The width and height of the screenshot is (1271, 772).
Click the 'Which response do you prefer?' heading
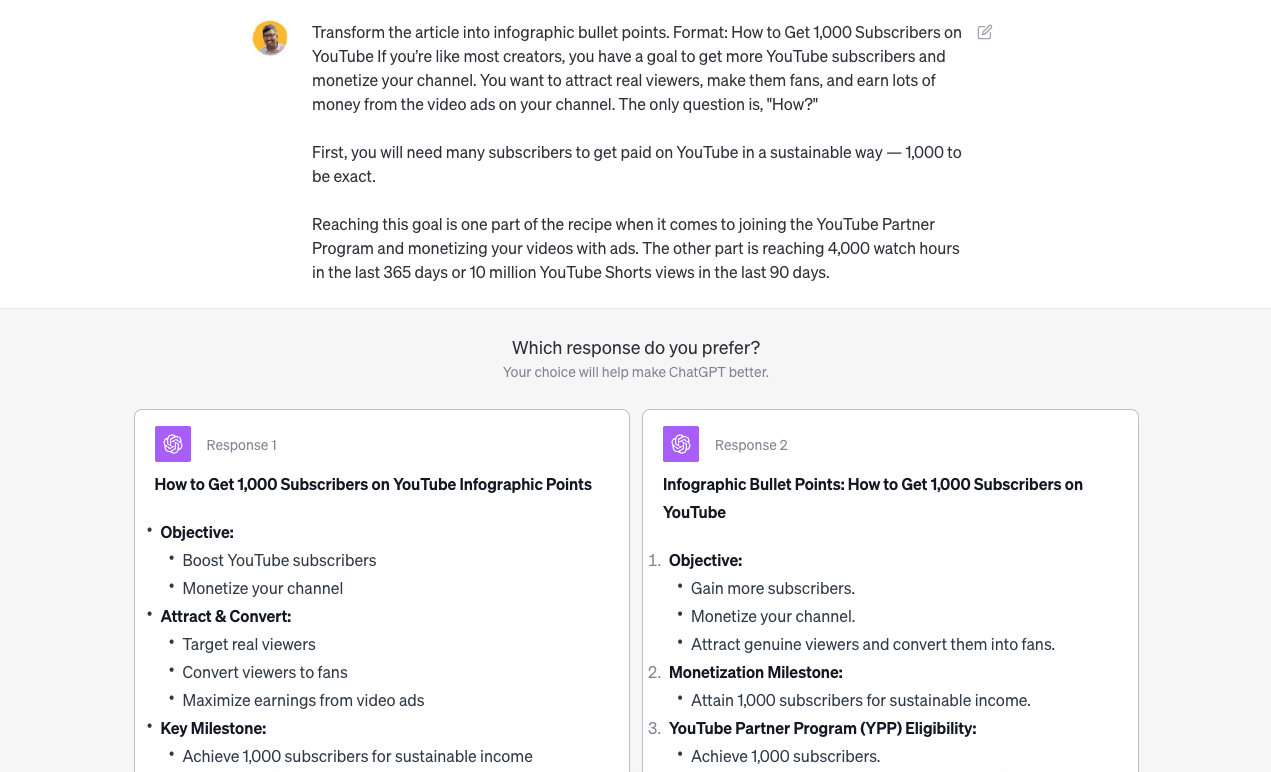point(635,347)
